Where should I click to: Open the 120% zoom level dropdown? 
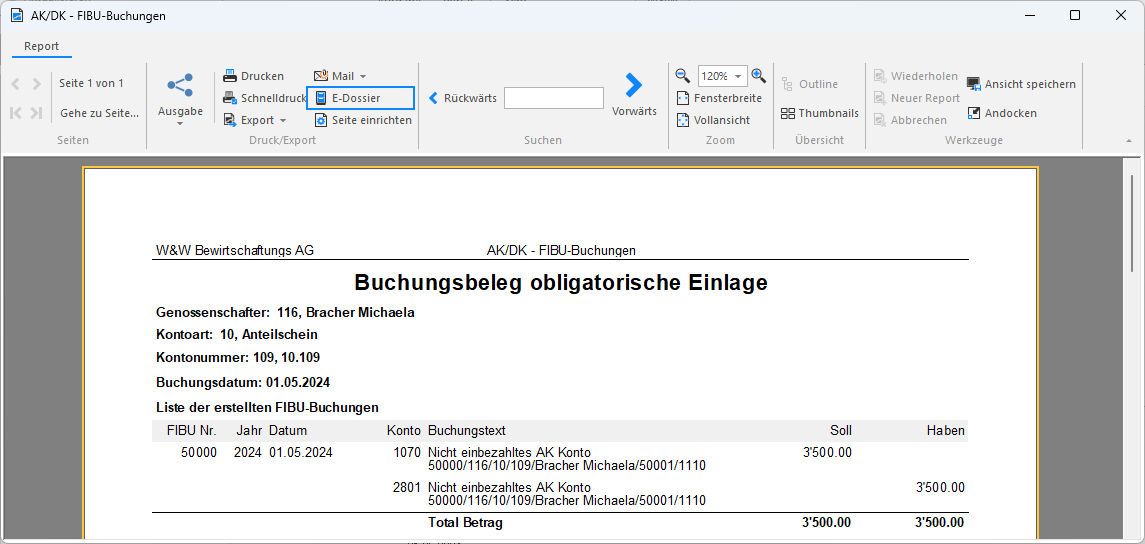point(738,76)
